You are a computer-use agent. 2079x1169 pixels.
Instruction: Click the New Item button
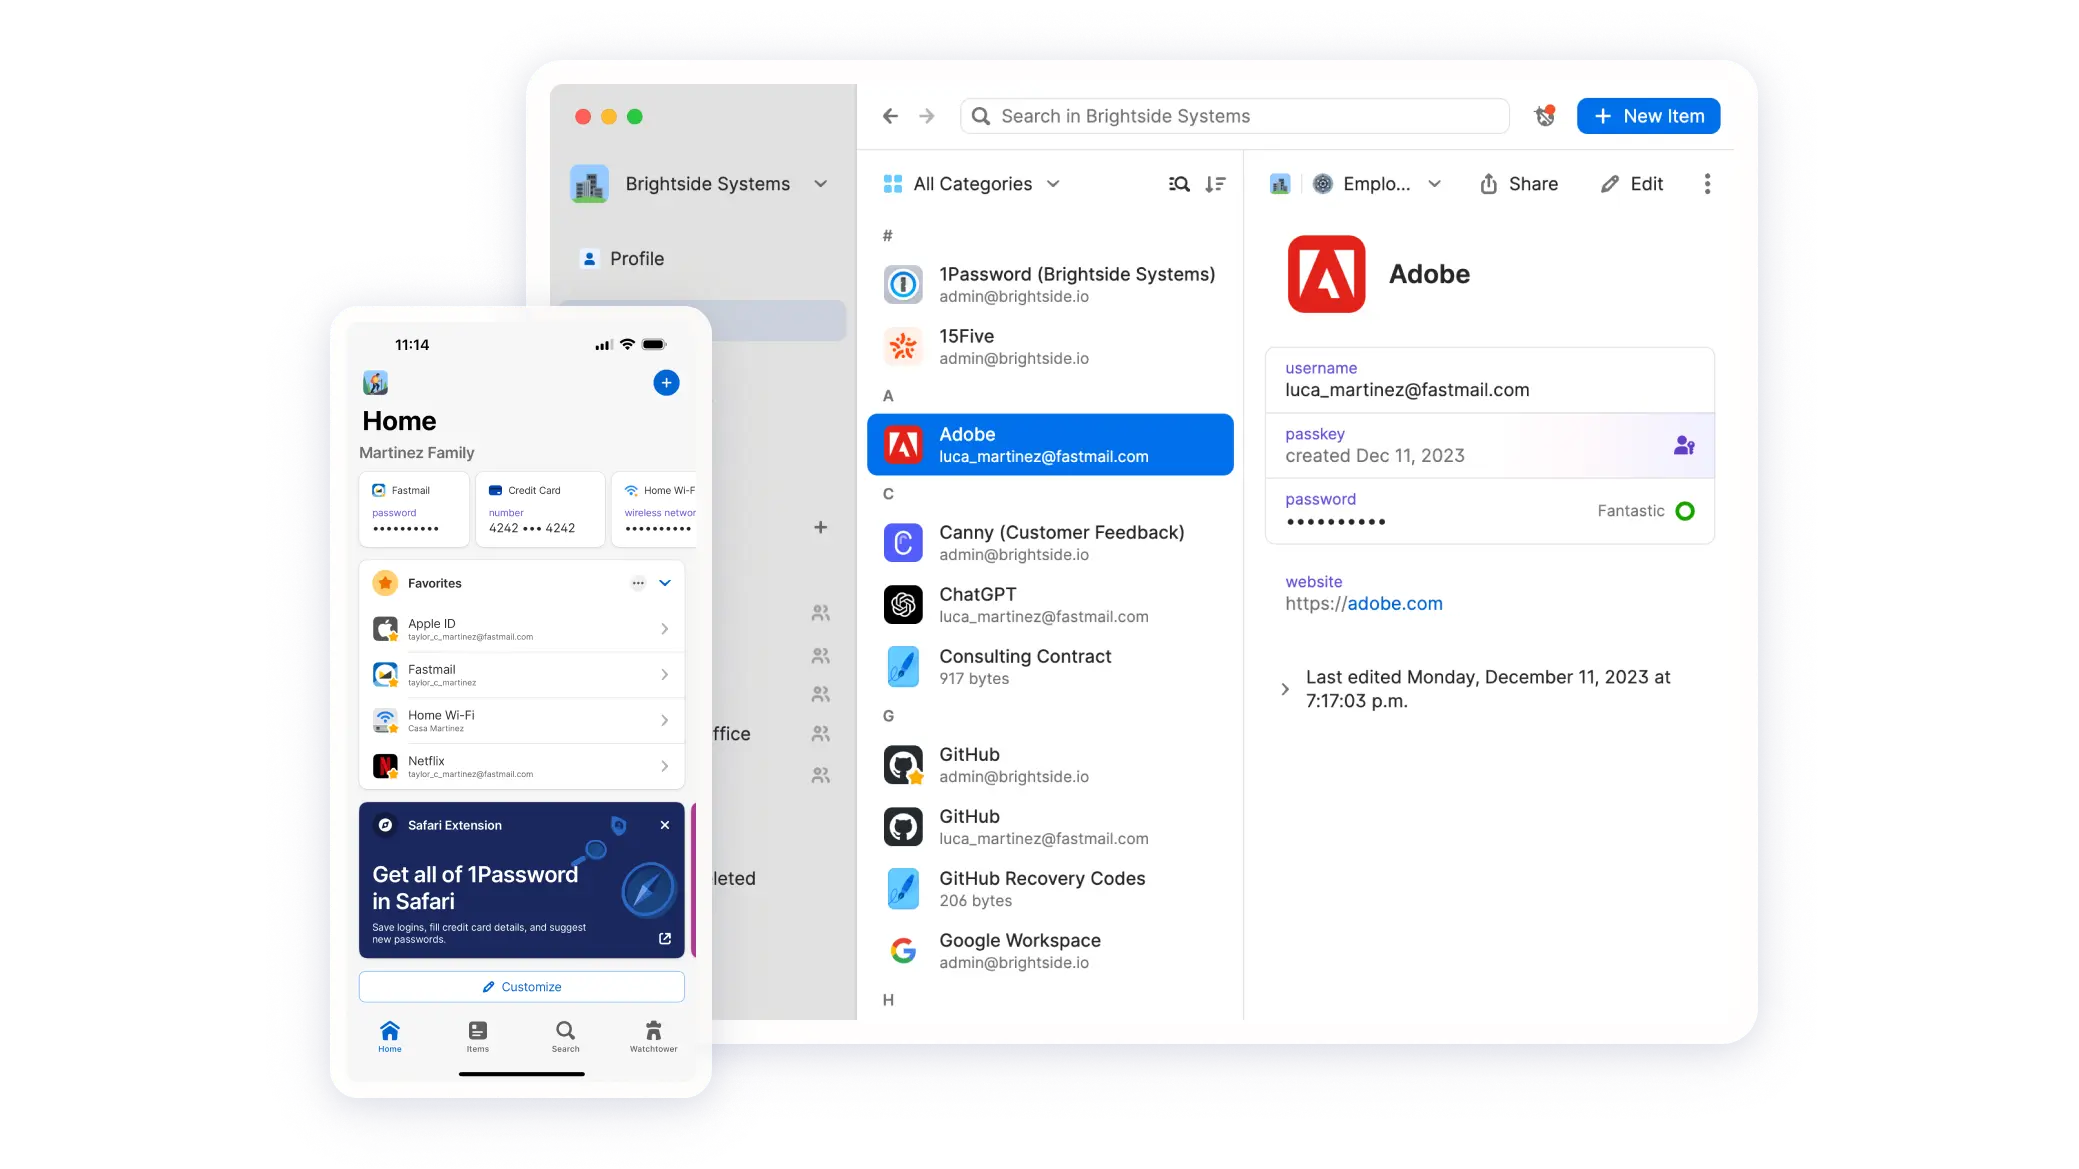(1648, 116)
